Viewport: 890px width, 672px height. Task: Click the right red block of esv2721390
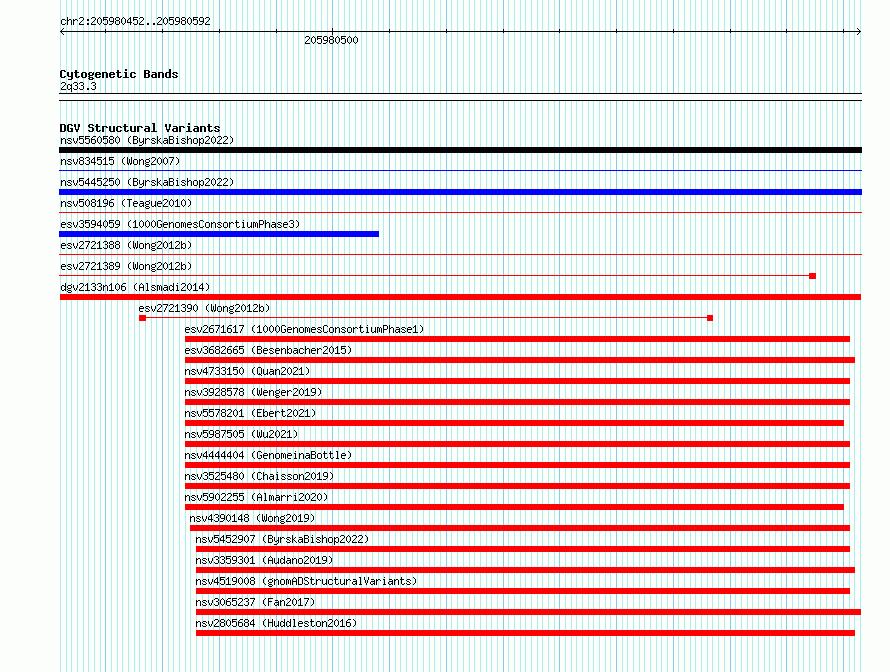tap(710, 318)
